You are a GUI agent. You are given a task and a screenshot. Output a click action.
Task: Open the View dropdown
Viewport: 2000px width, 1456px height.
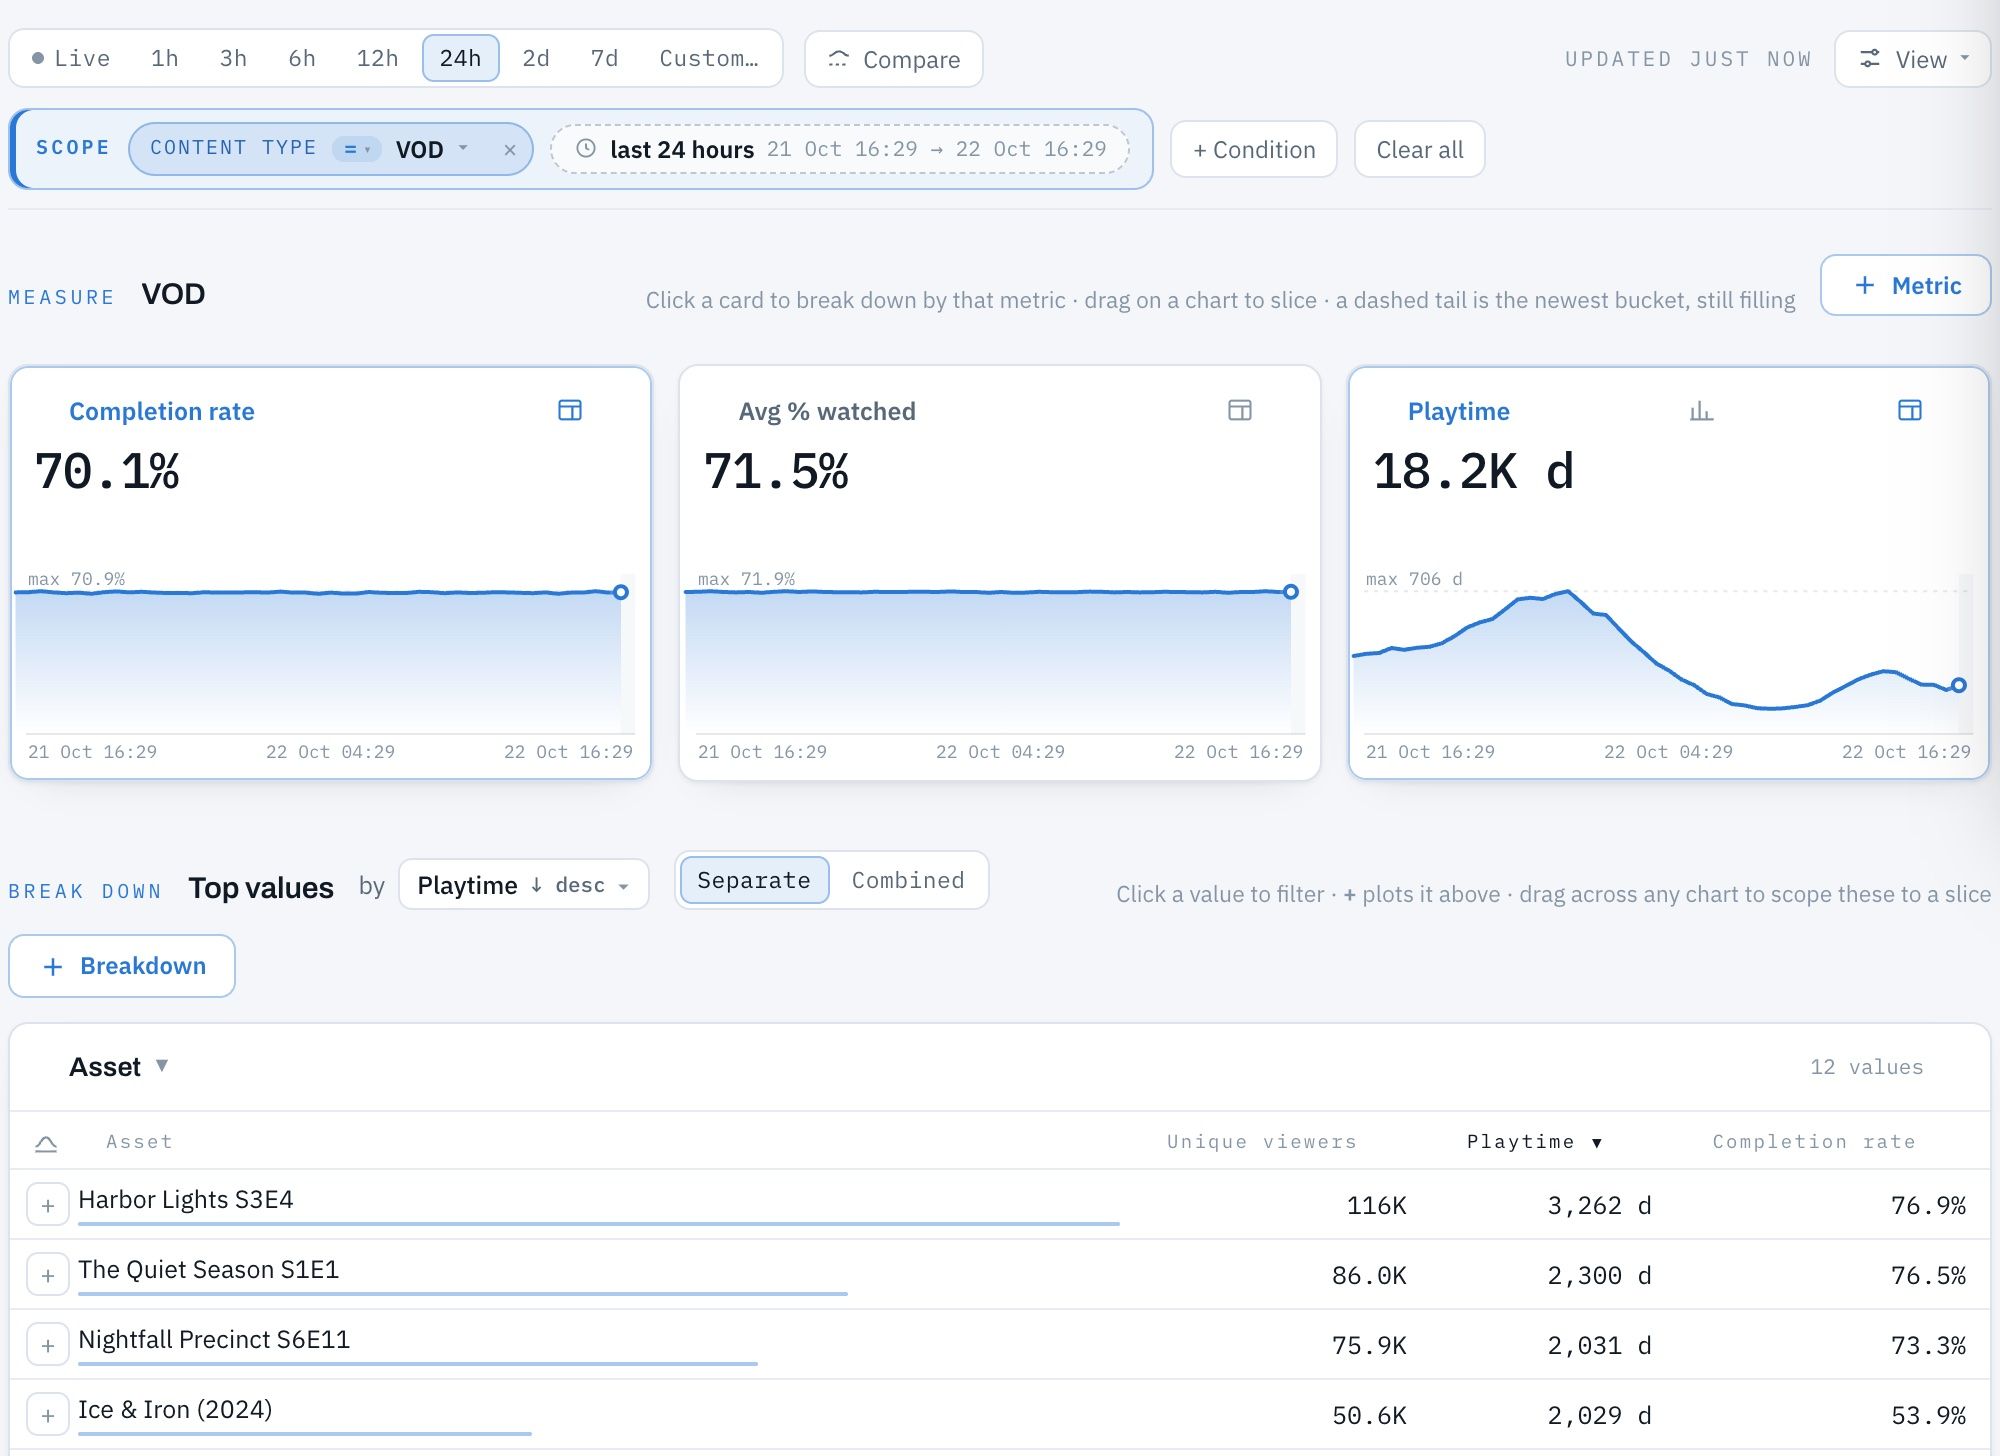point(1913,59)
